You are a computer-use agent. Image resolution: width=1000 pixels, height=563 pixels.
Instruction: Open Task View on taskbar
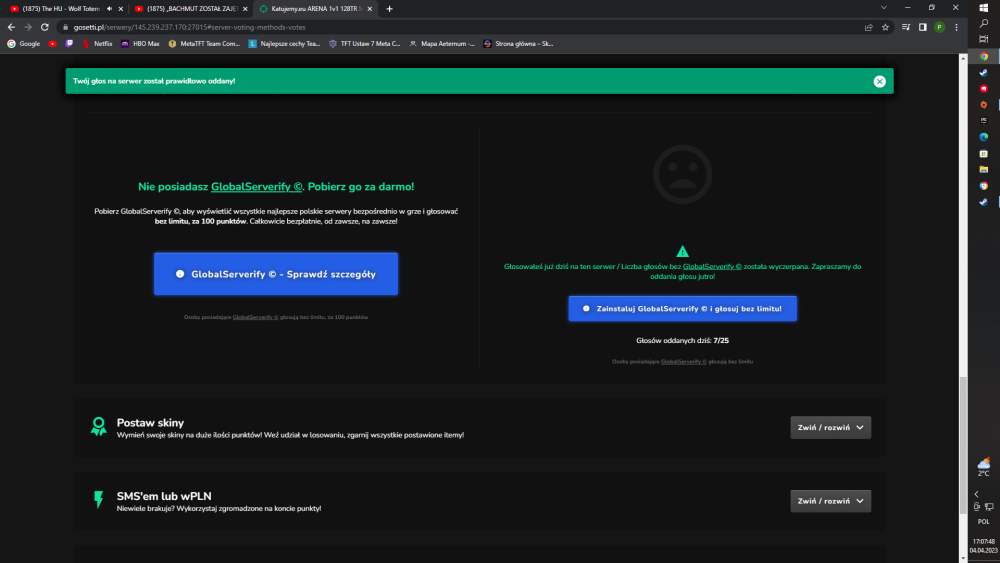pyautogui.click(x=984, y=39)
